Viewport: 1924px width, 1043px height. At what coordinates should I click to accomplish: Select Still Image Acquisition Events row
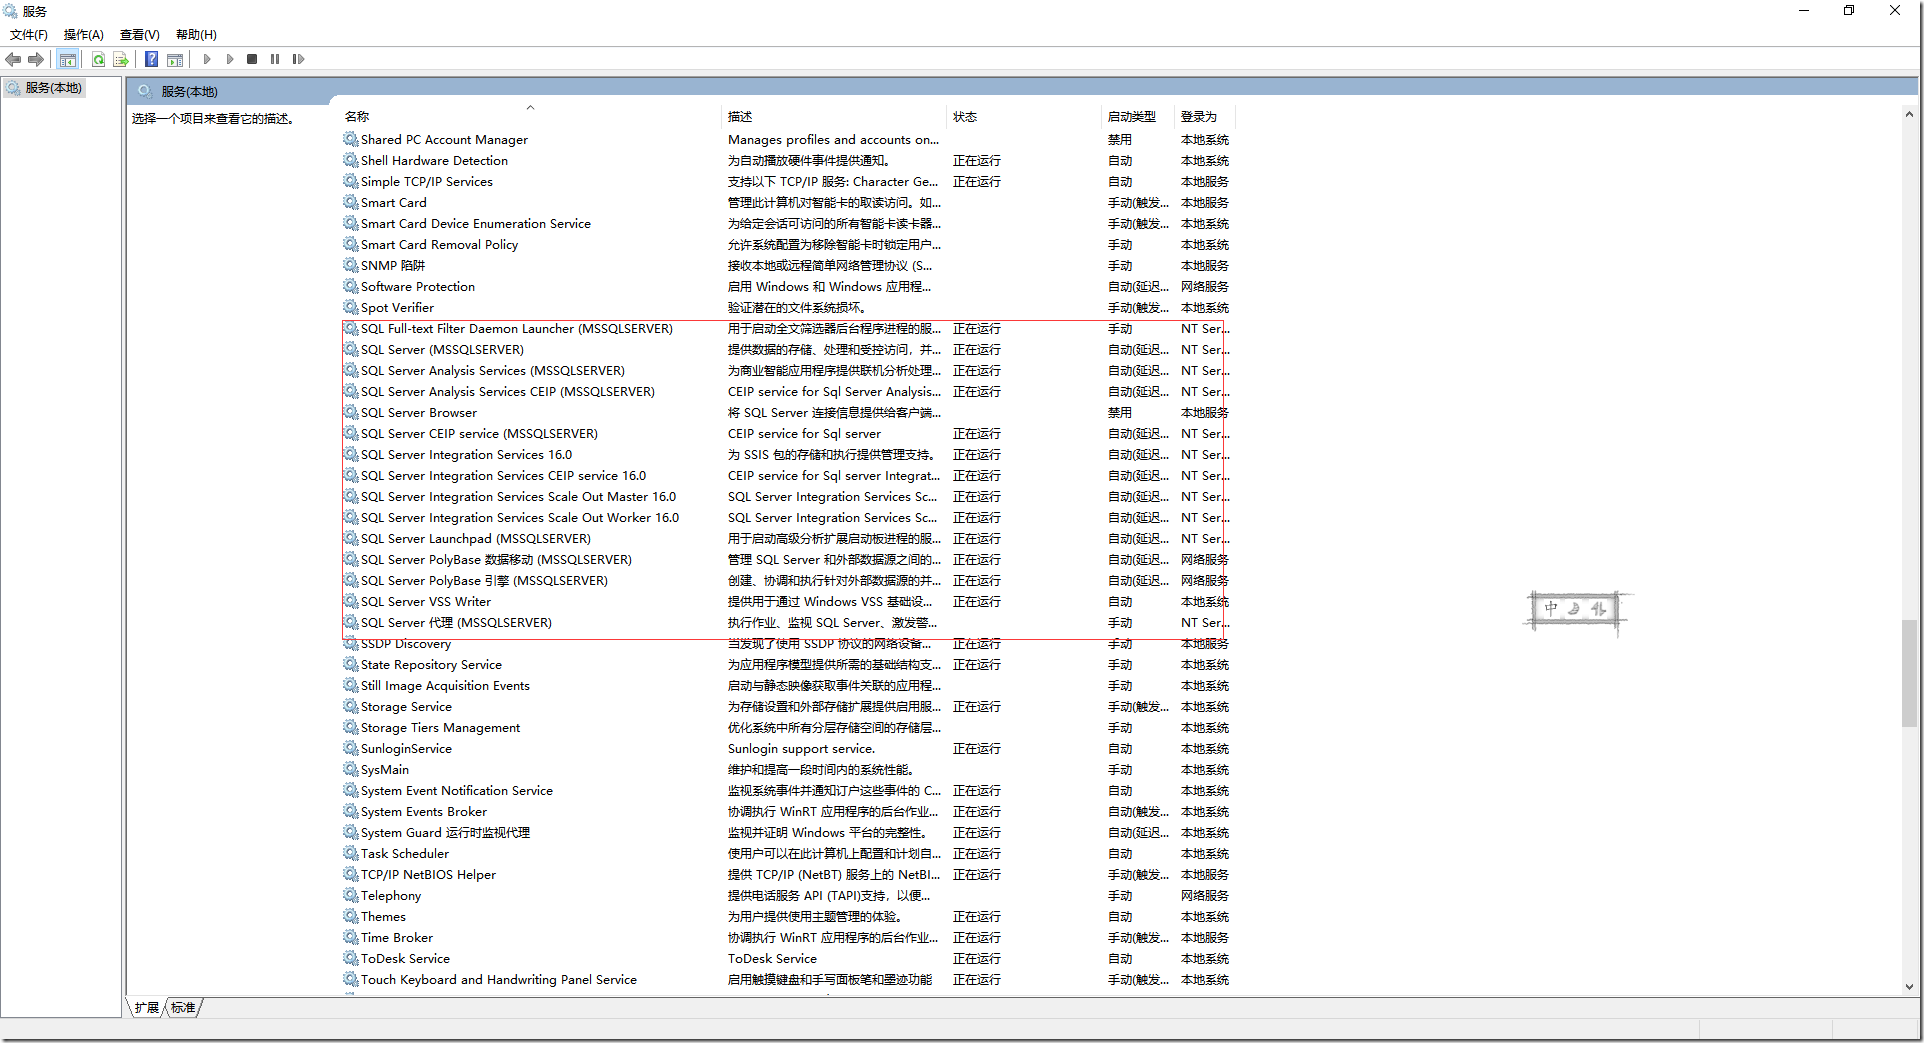coord(786,685)
